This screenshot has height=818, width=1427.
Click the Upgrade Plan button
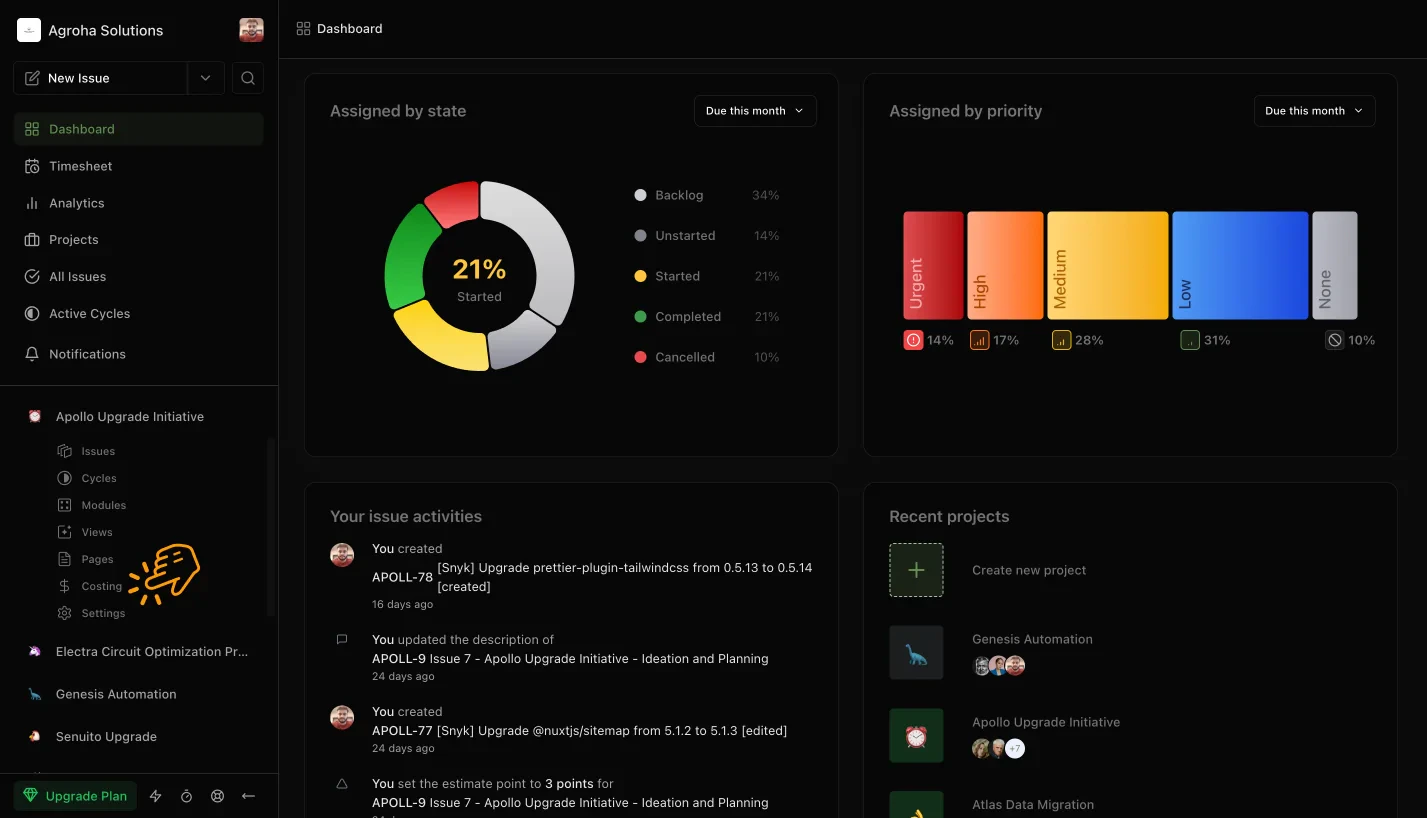(x=75, y=795)
